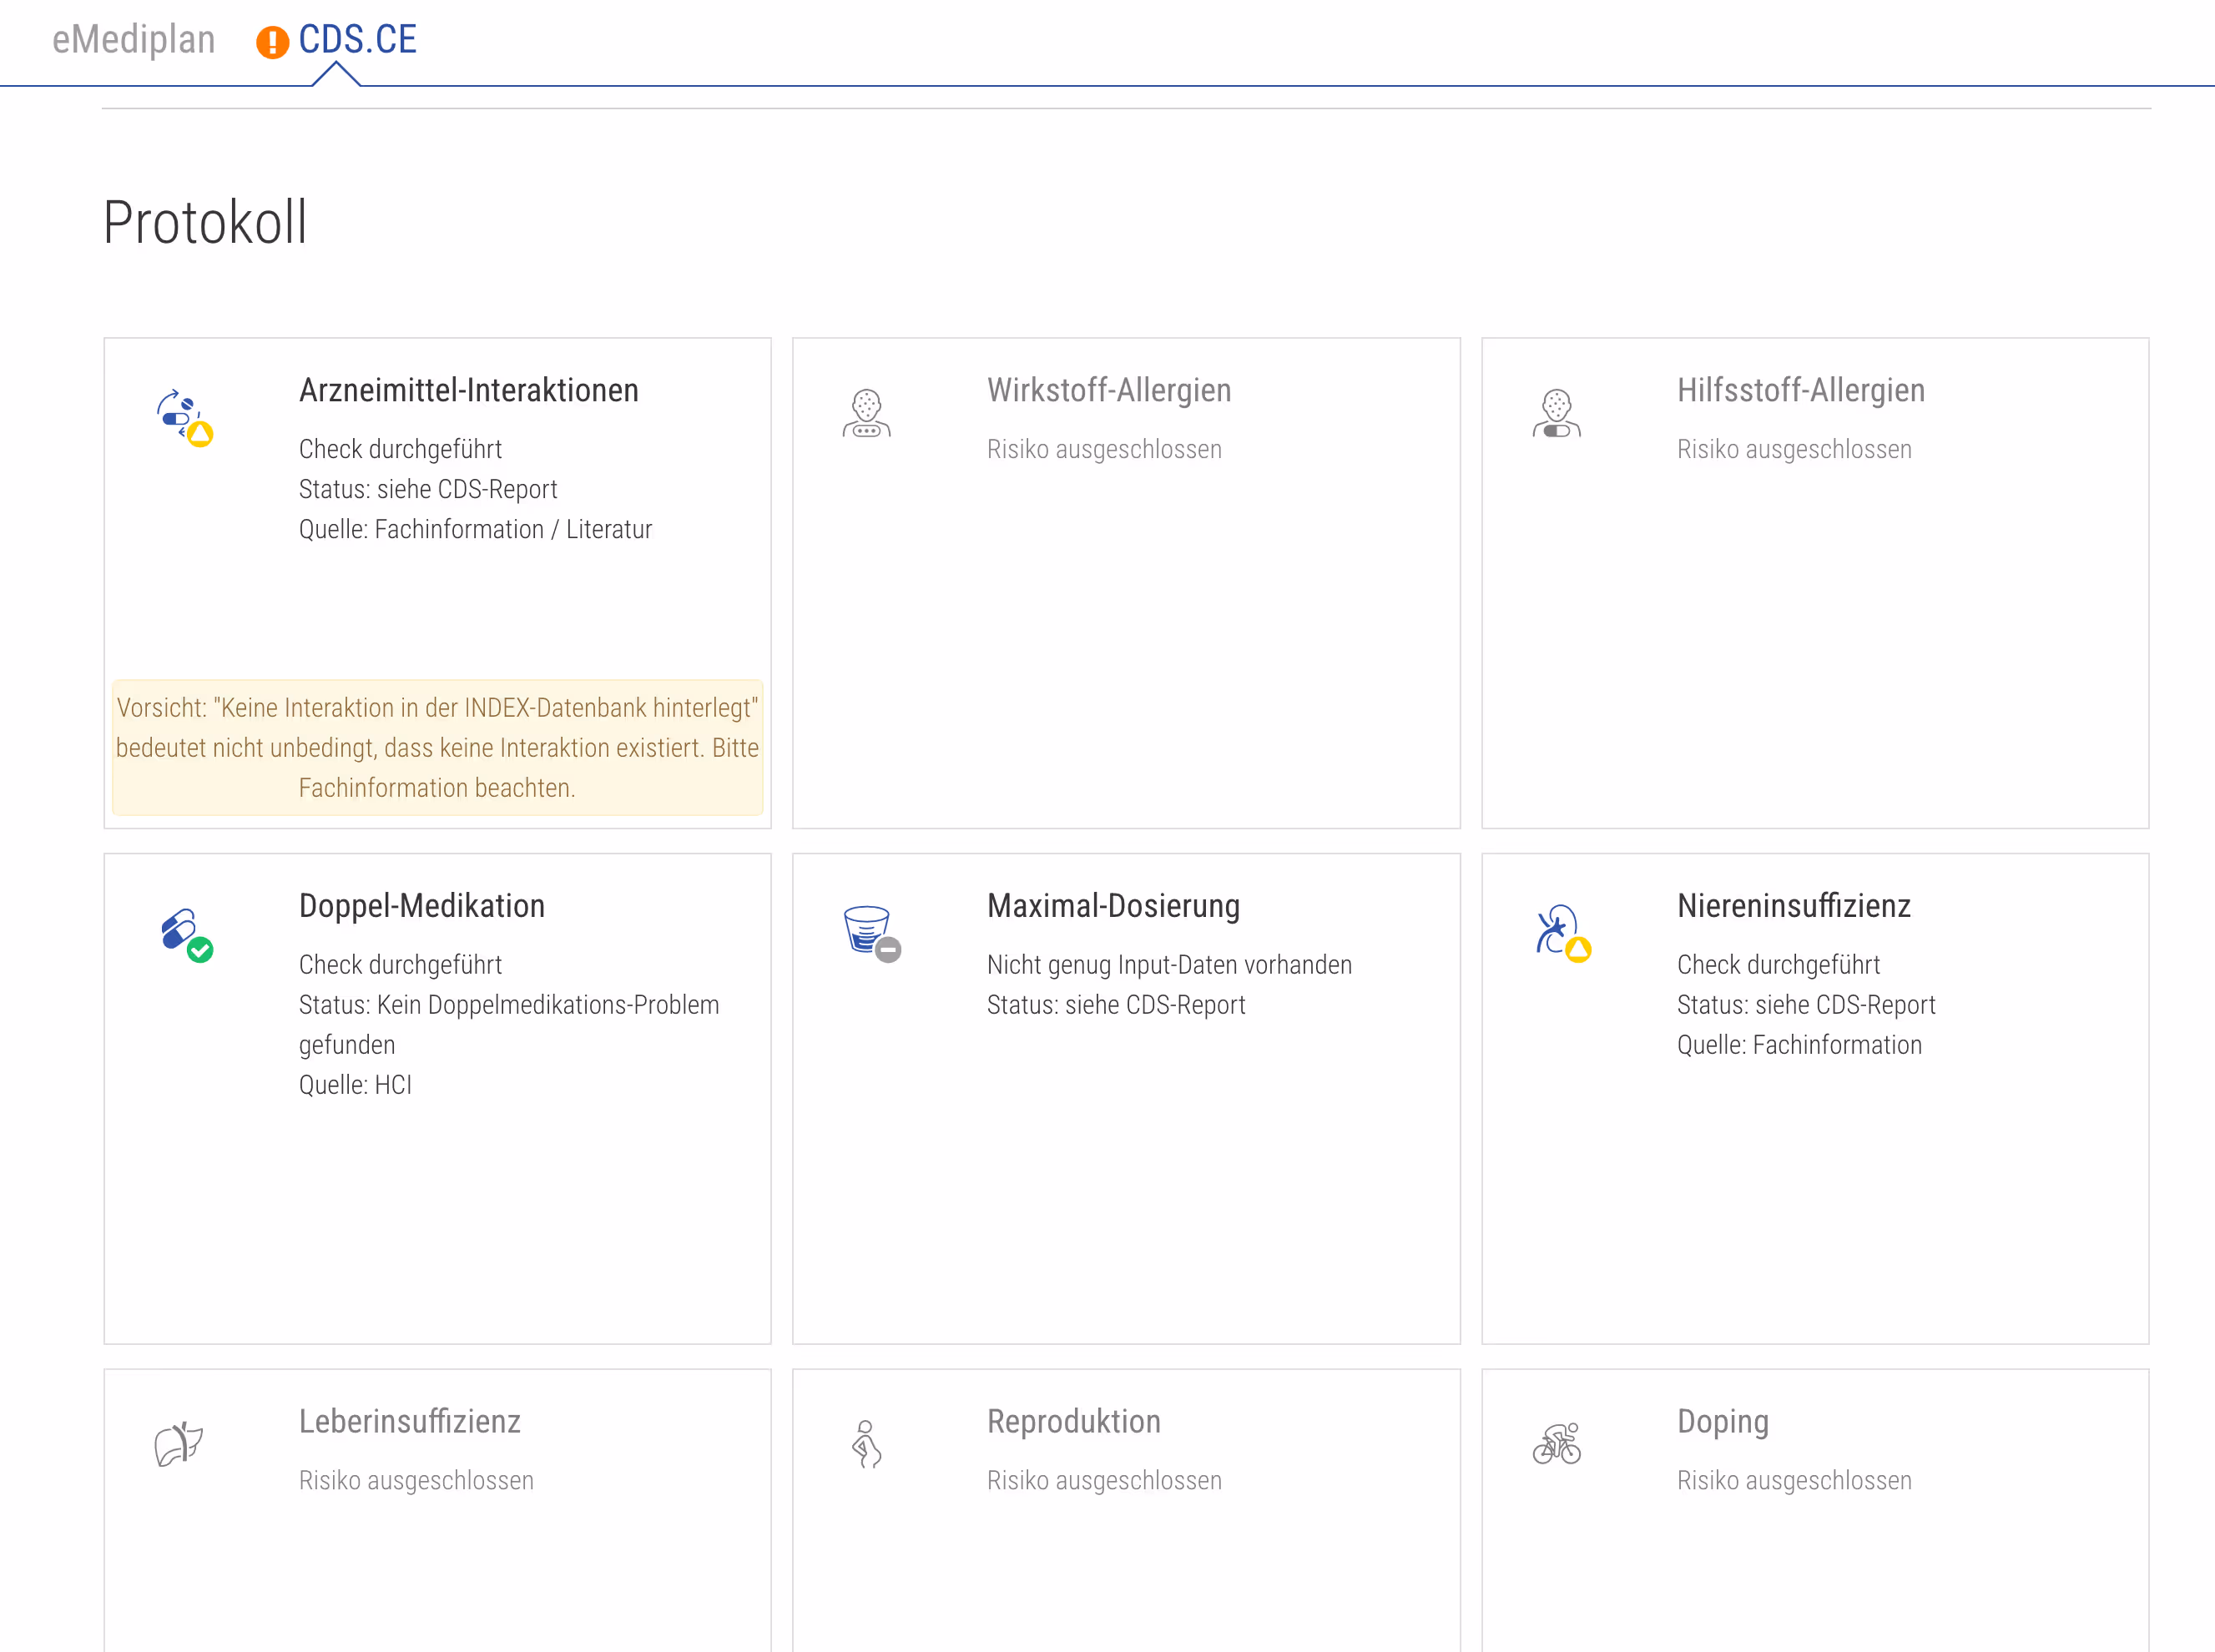Screen dimensions: 2215x1652
Task: Click the Maximal-Dosierung measuring cup icon
Action: [x=872, y=934]
